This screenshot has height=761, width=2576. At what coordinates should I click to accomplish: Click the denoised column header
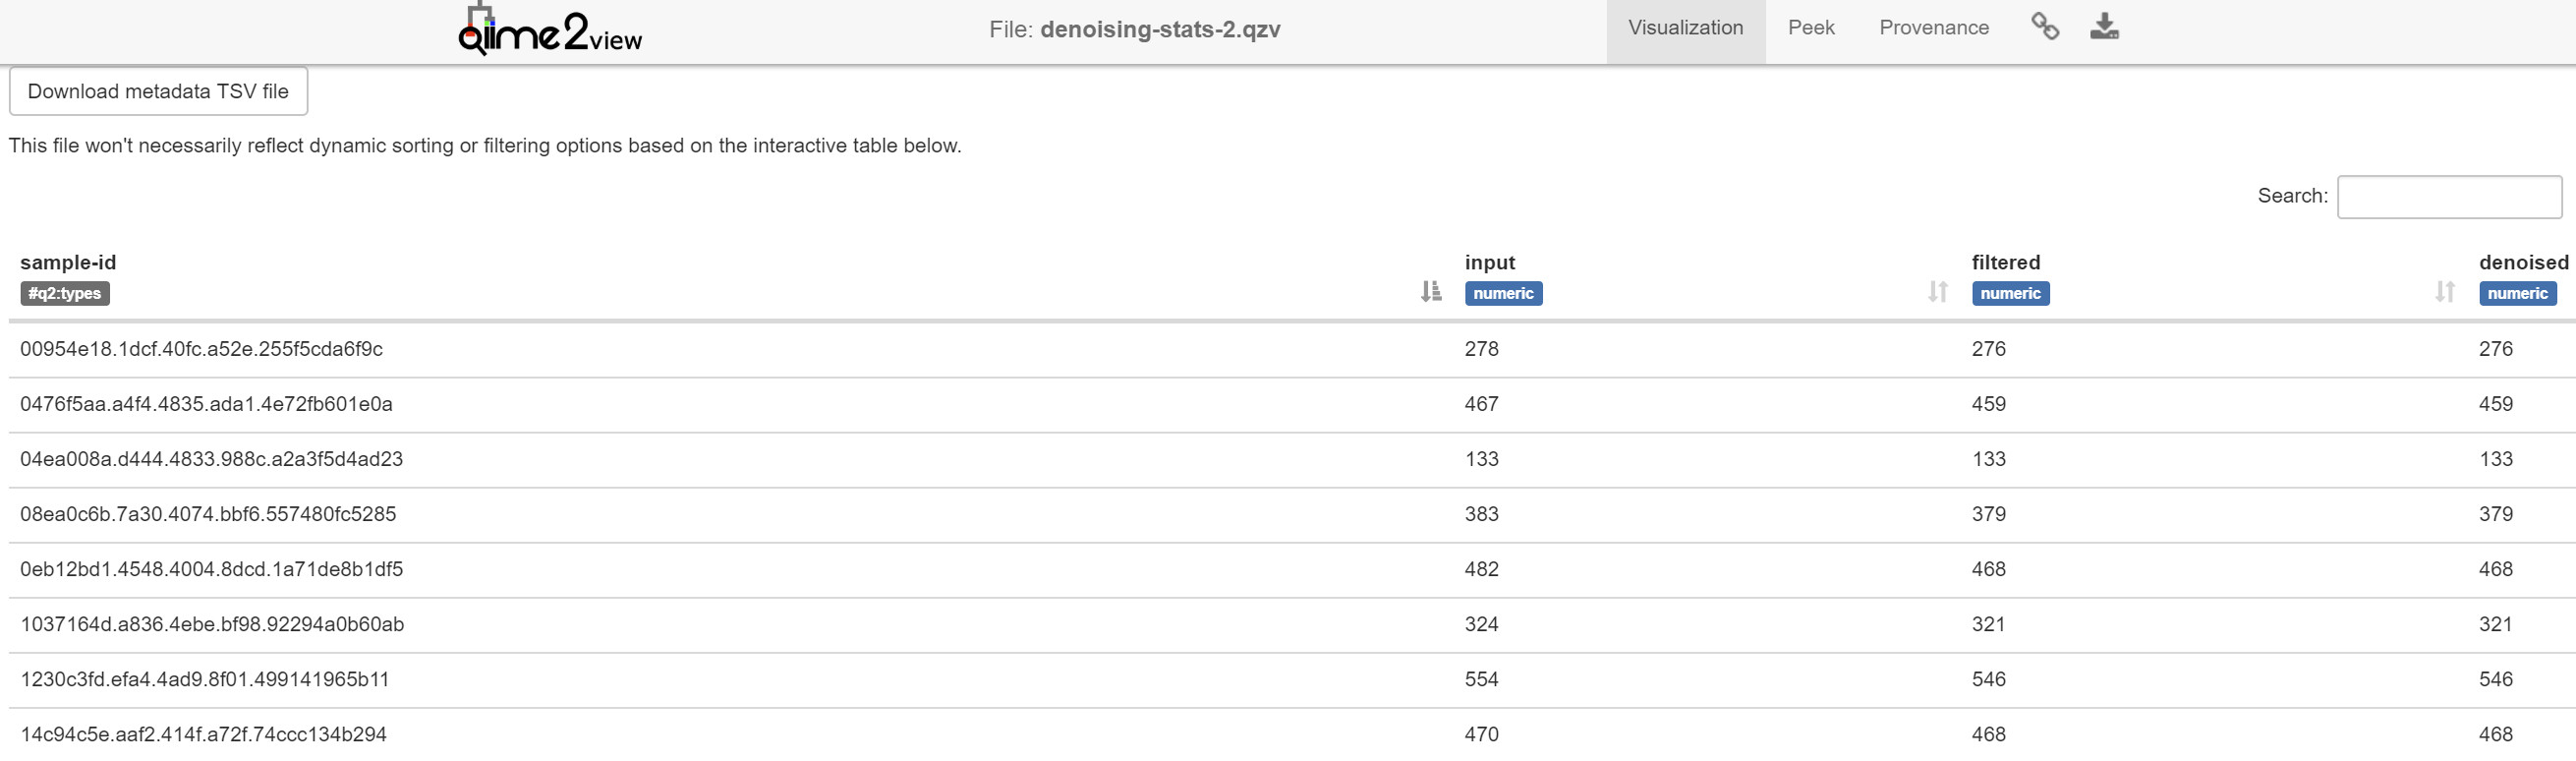[2523, 262]
